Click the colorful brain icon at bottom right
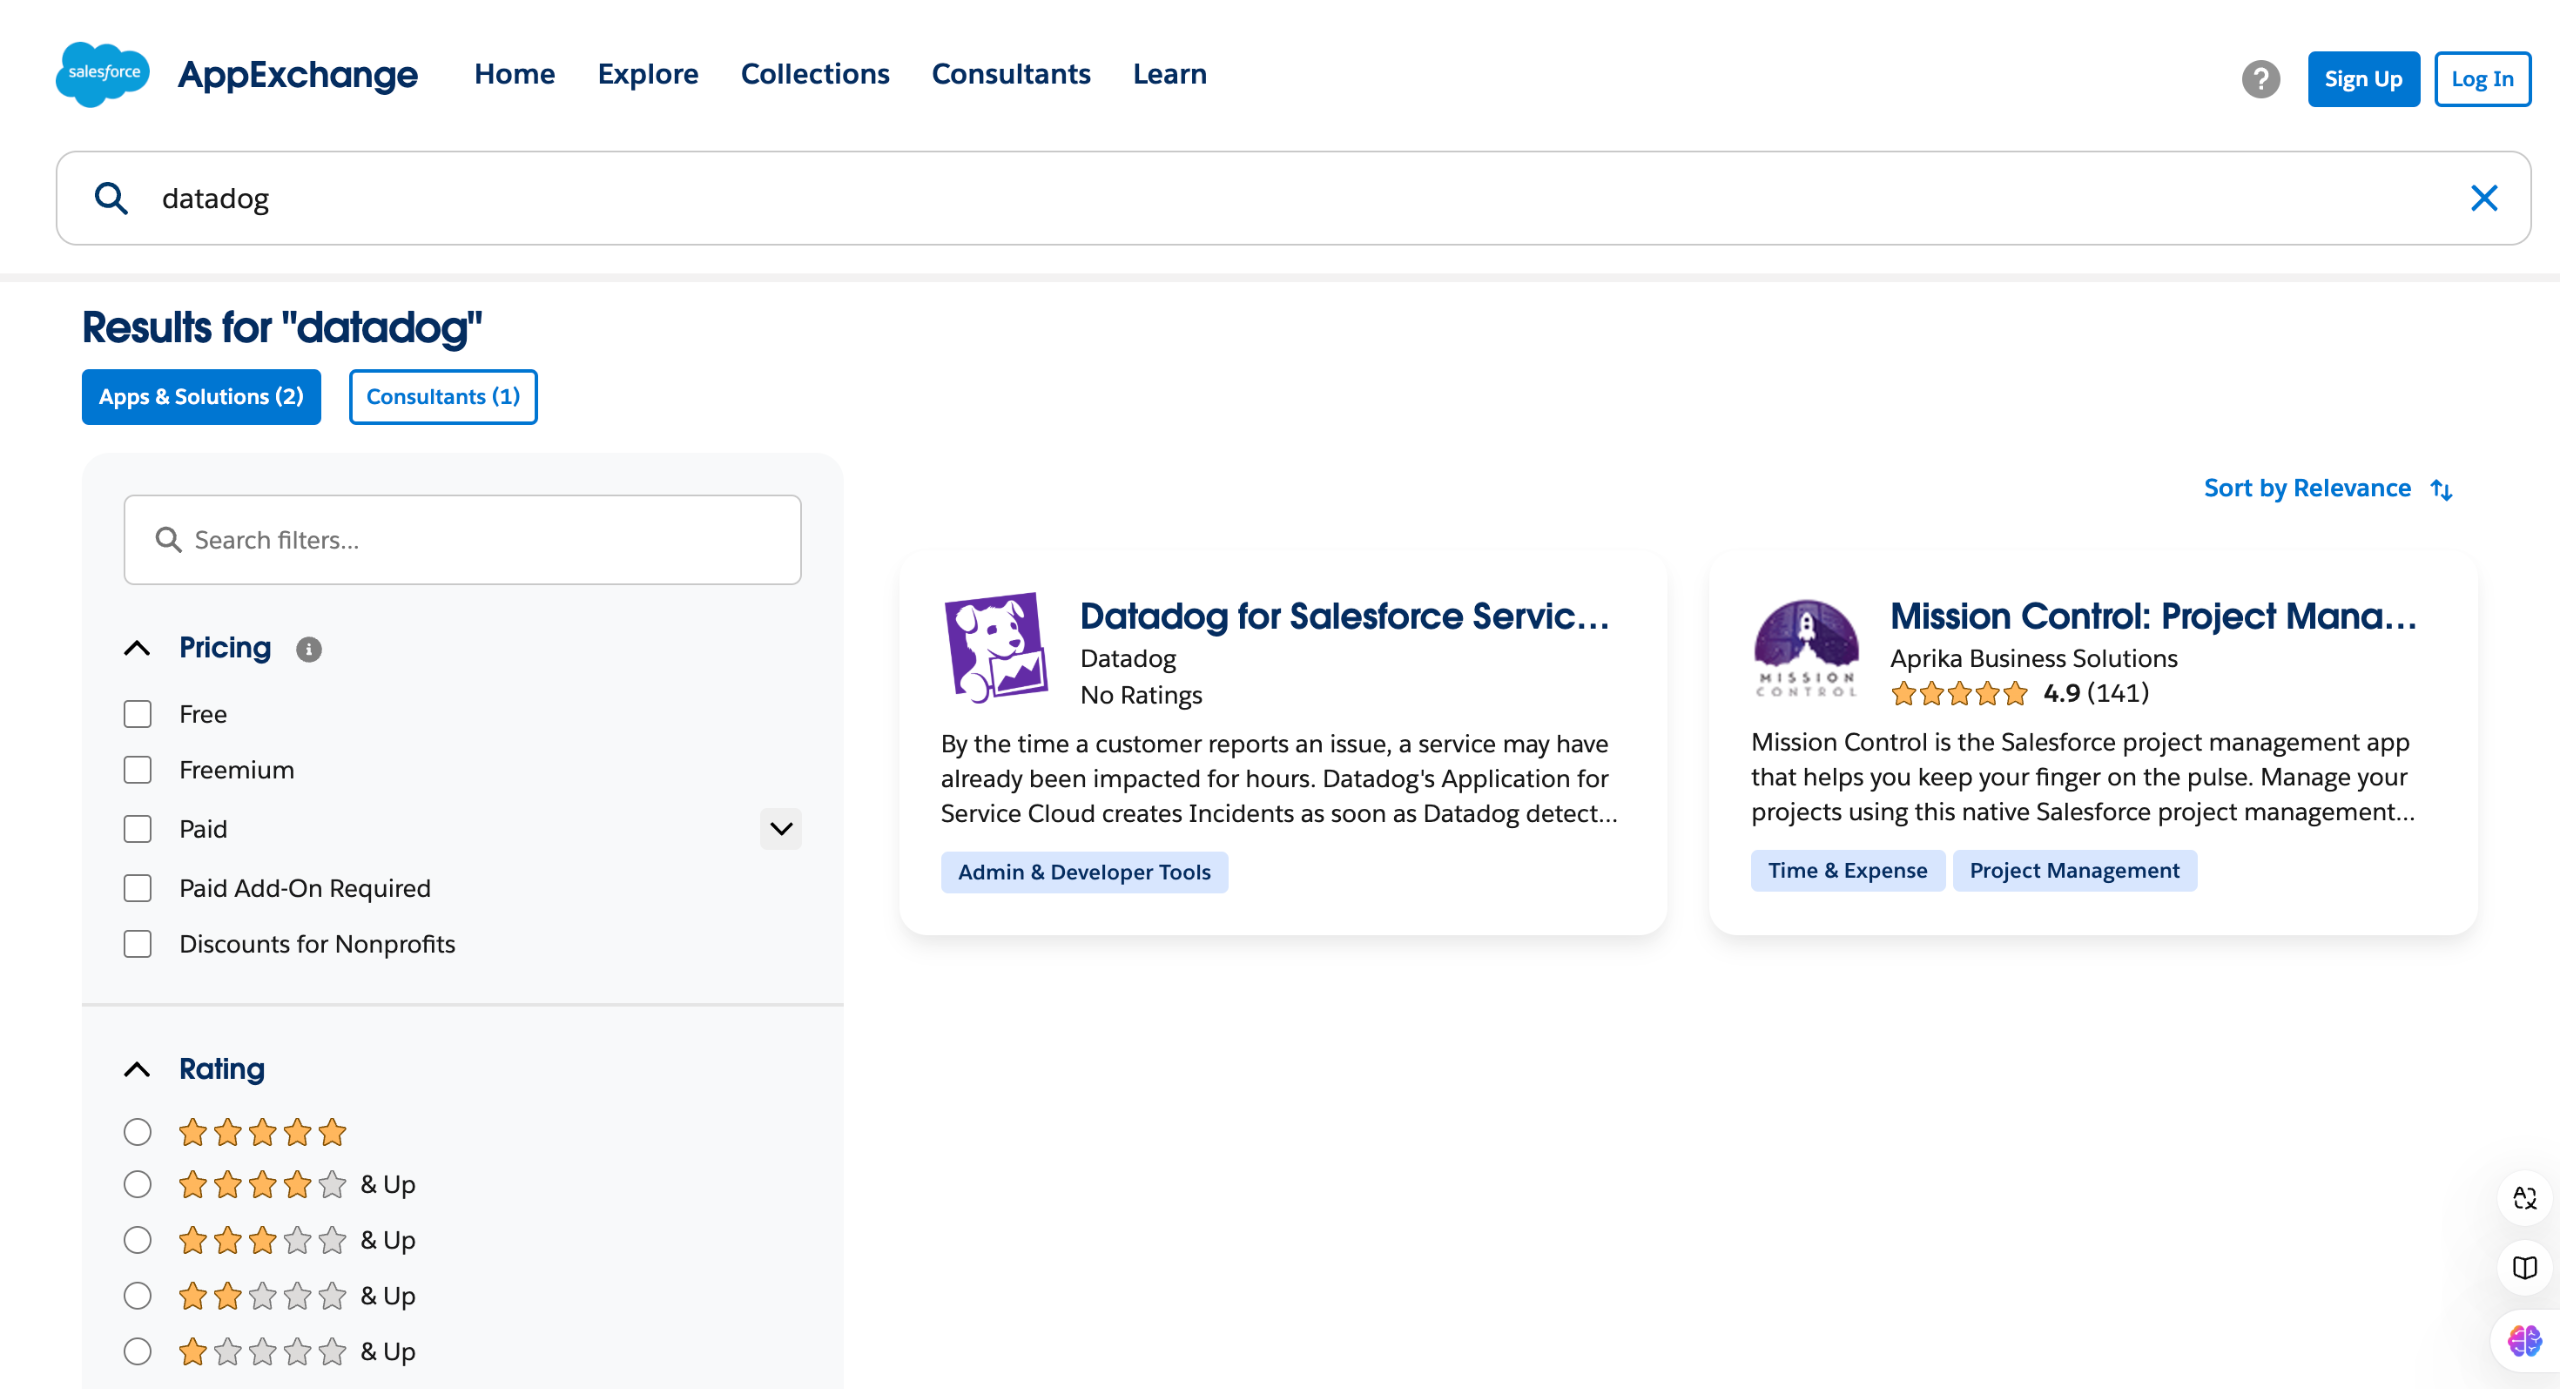This screenshot has width=2560, height=1389. (2524, 1340)
